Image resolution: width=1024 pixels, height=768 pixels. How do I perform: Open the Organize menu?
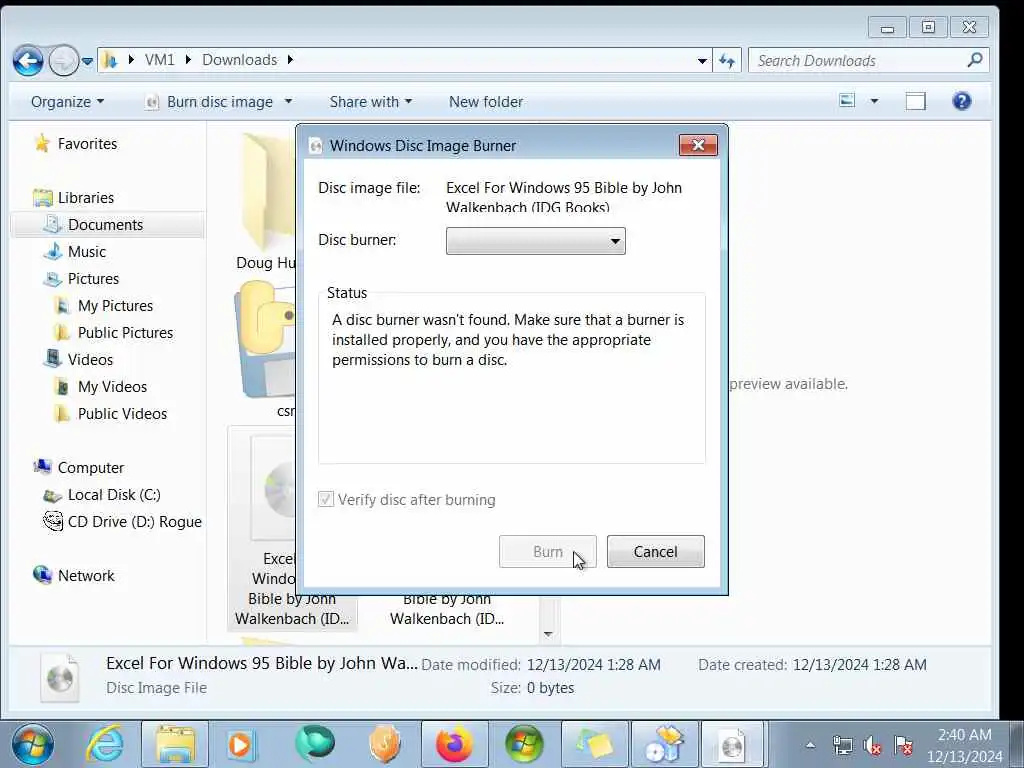pyautogui.click(x=67, y=102)
